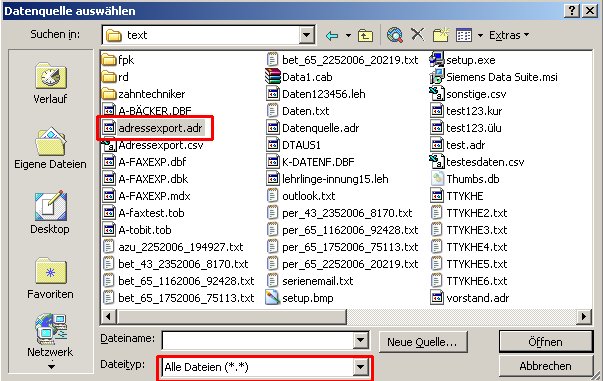The image size is (603, 381).
Task: Open the Views dropdown arrow
Action: (x=481, y=35)
